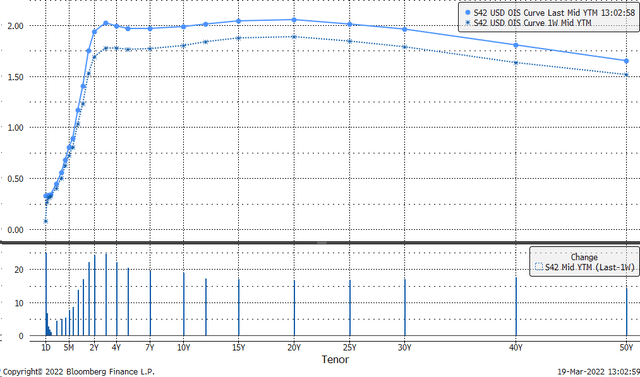
Task: Click the 10Y tenor label
Action: [x=183, y=348]
